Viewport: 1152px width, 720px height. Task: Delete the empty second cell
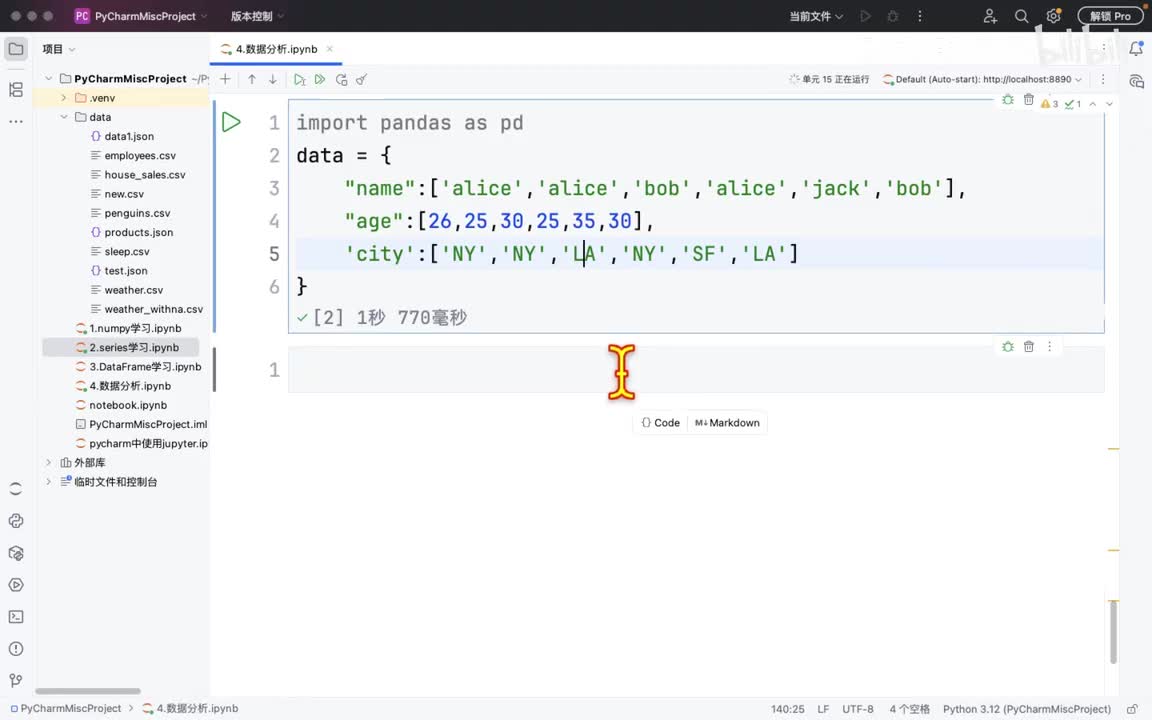coord(1029,347)
